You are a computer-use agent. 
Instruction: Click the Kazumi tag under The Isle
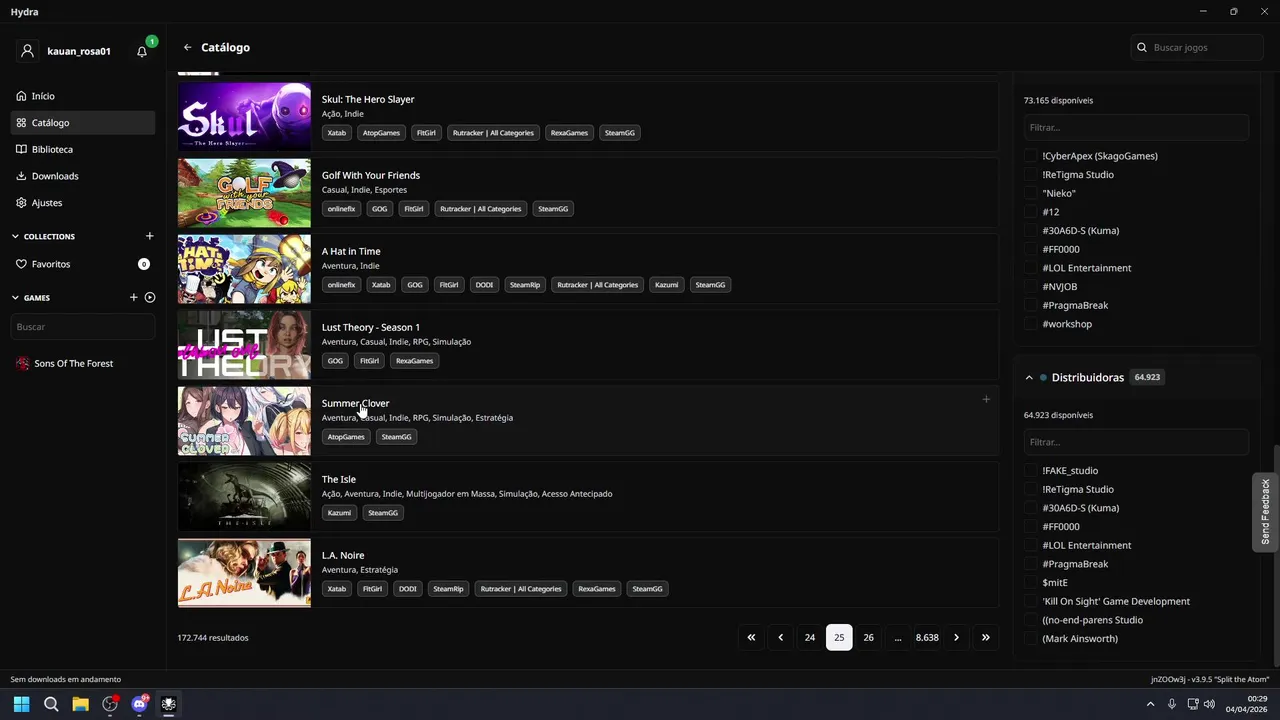(x=339, y=512)
